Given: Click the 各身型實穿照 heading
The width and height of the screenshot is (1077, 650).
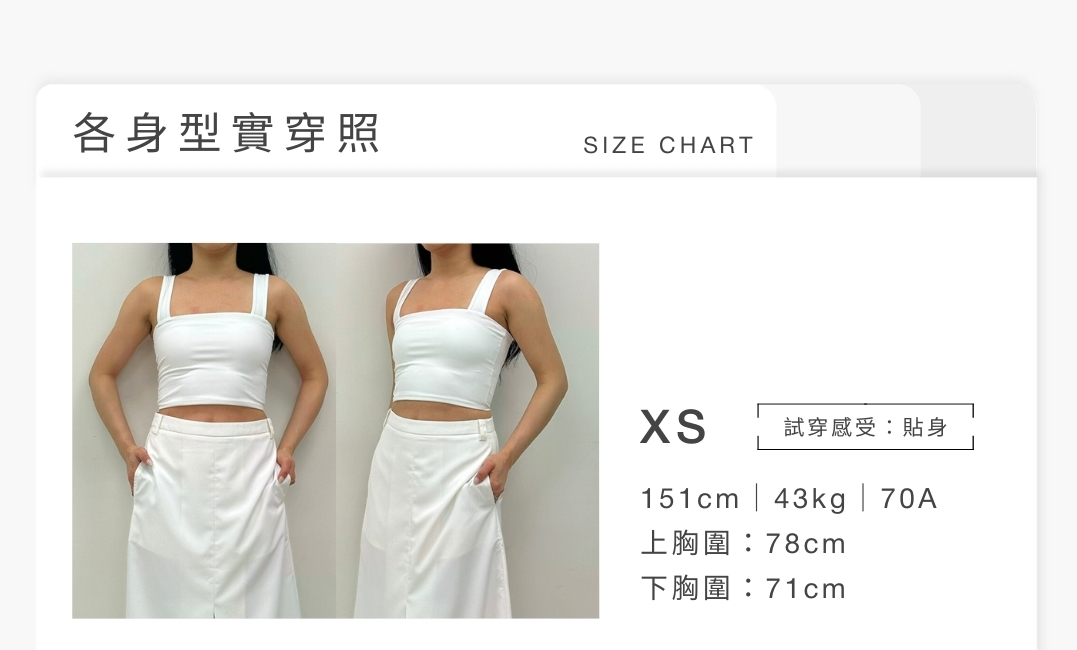Looking at the screenshot, I should pyautogui.click(x=226, y=132).
